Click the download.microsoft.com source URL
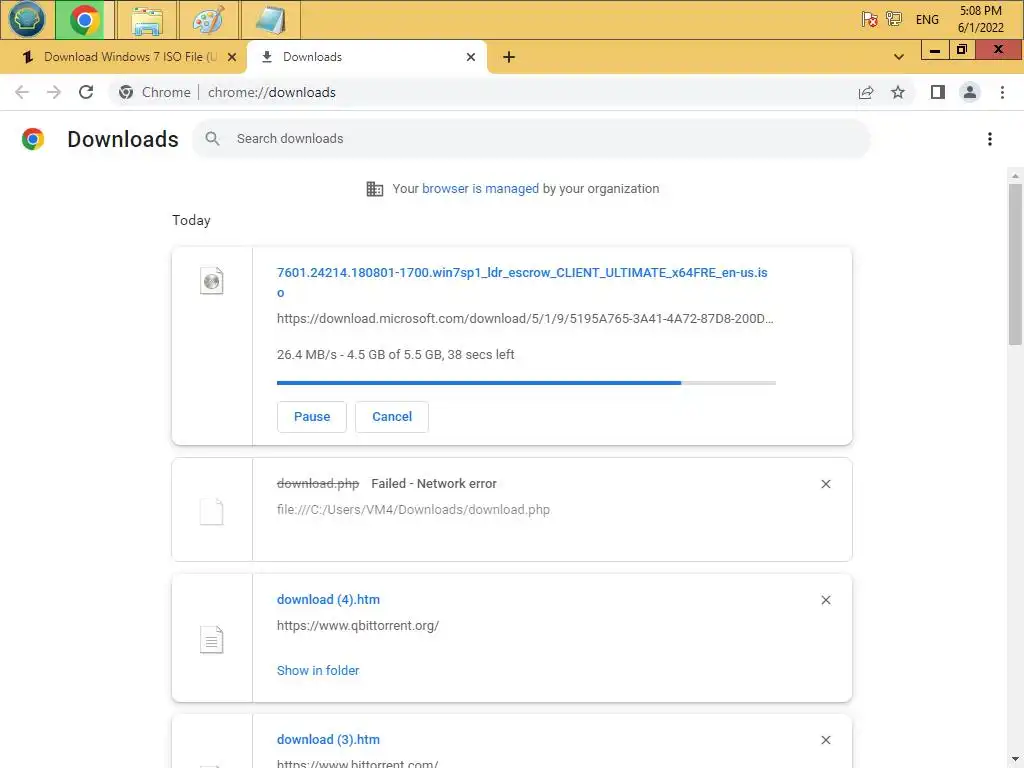This screenshot has width=1024, height=768. pyautogui.click(x=525, y=319)
